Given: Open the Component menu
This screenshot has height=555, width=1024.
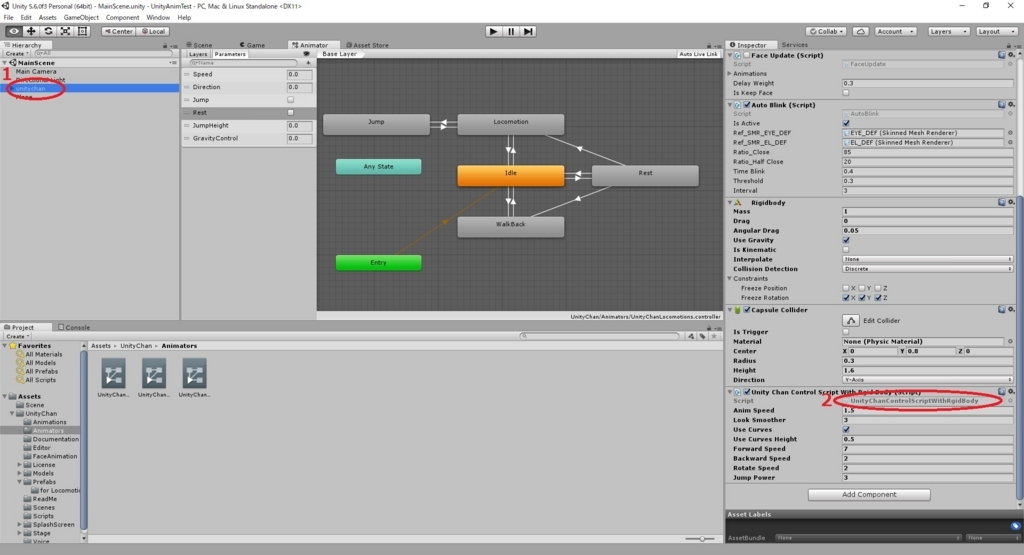Looking at the screenshot, I should (122, 18).
